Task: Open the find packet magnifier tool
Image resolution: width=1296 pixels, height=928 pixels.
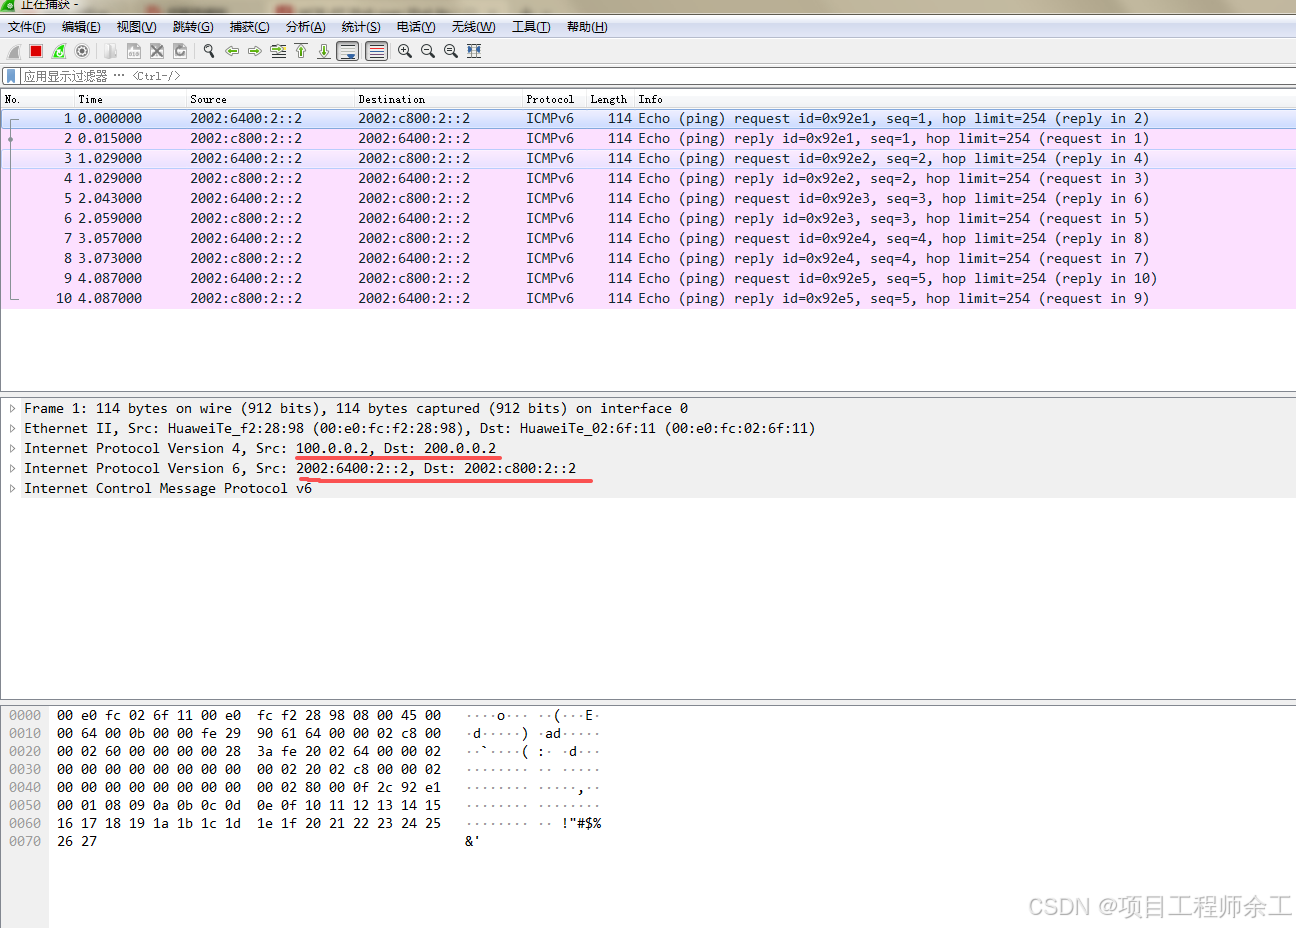Action: tap(209, 51)
